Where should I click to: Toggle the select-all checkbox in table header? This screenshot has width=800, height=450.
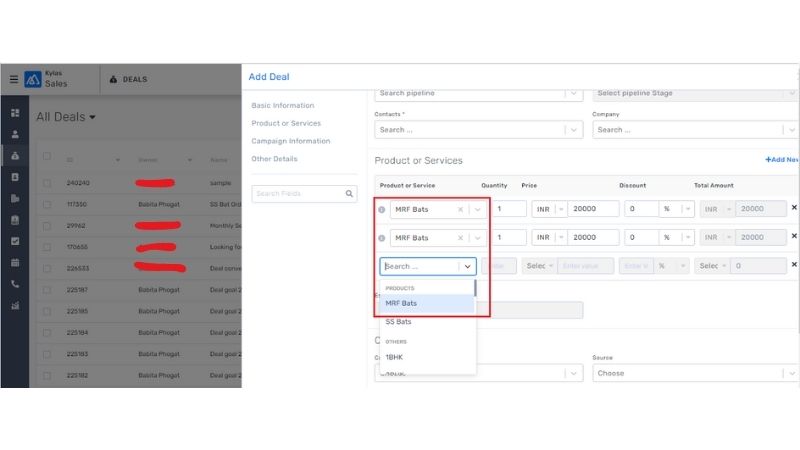(x=47, y=158)
